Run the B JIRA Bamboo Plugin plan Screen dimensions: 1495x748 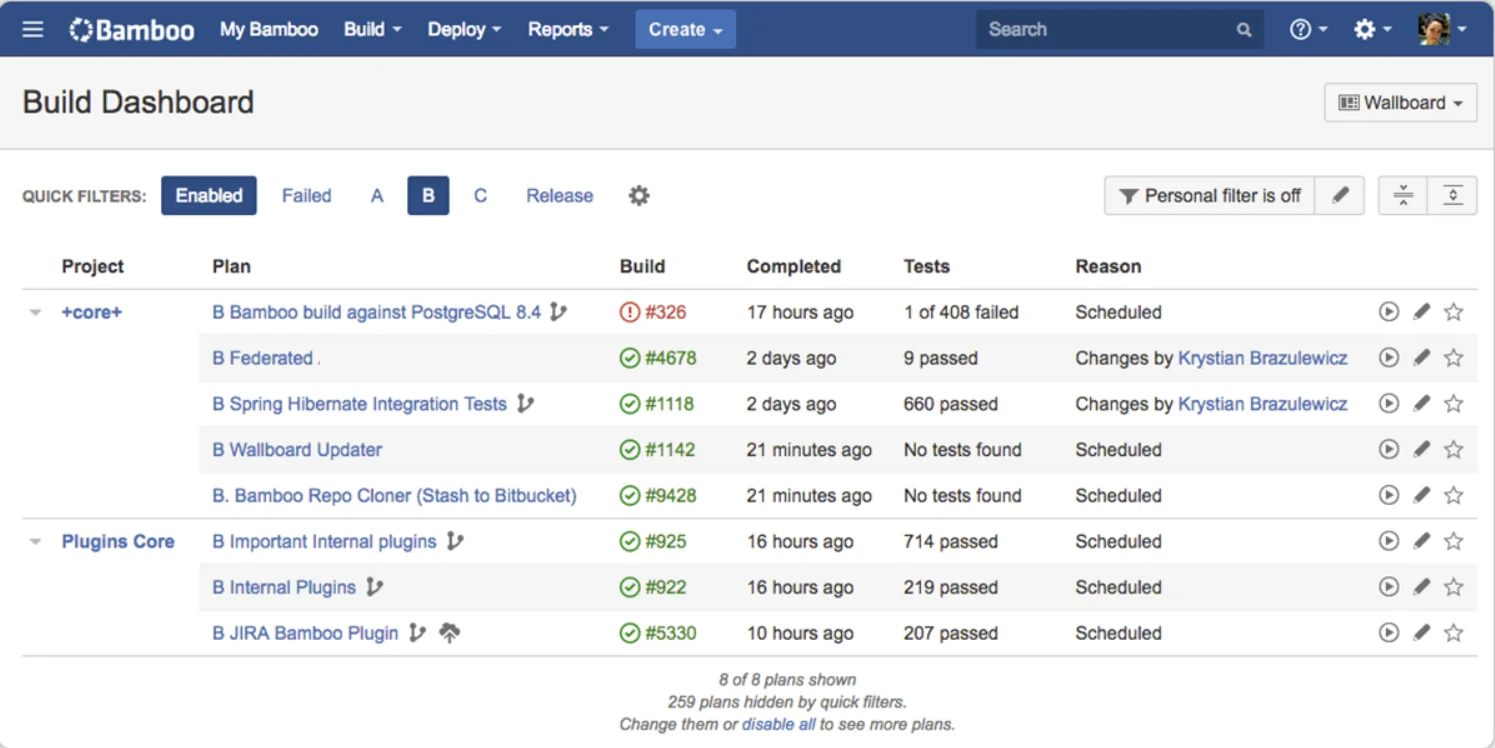coord(1389,633)
